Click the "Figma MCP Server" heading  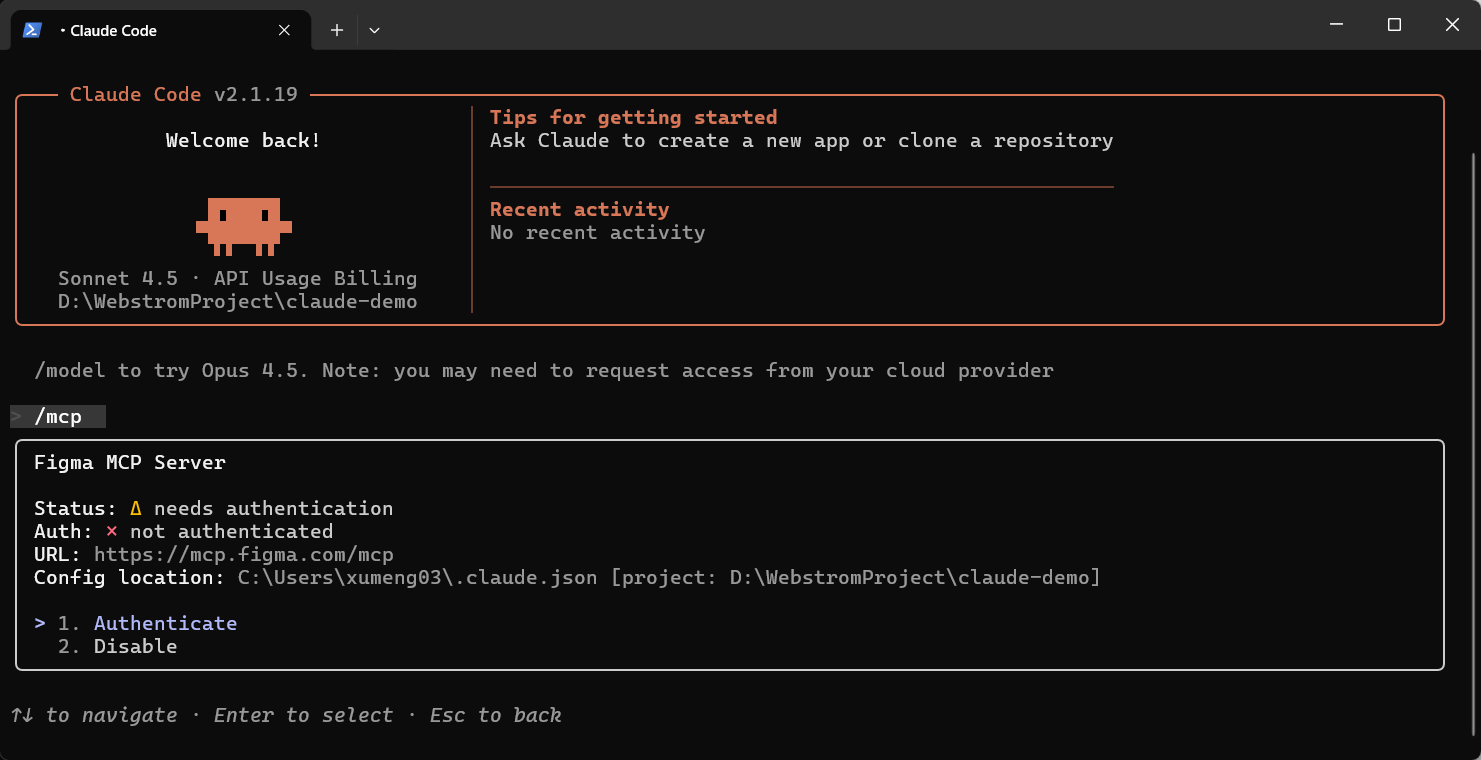[x=130, y=462]
